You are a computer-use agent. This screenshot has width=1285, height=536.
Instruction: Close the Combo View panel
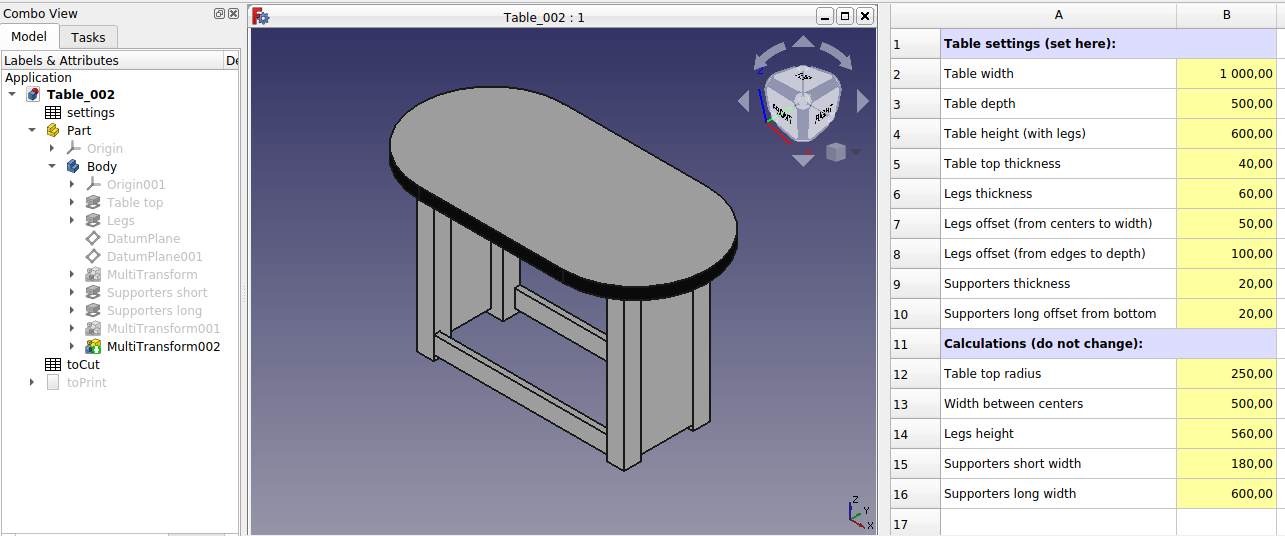(x=233, y=14)
